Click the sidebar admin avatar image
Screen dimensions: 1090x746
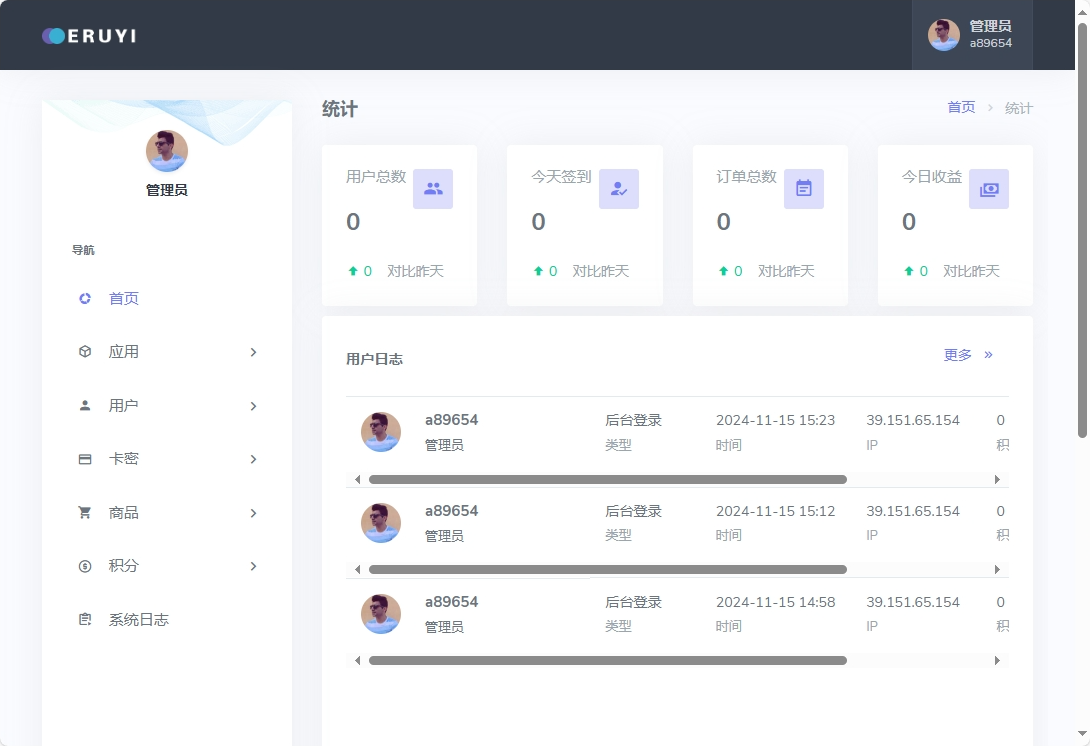[x=167, y=151]
